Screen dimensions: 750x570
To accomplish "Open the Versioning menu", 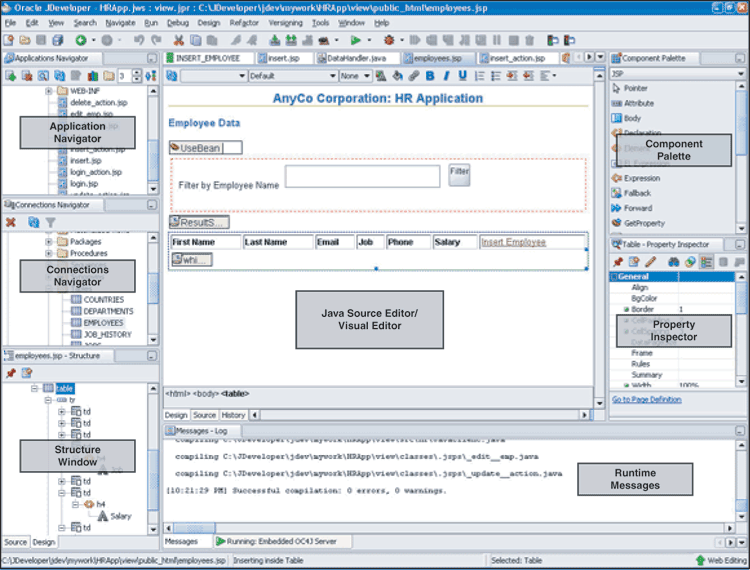I will tap(285, 22).
